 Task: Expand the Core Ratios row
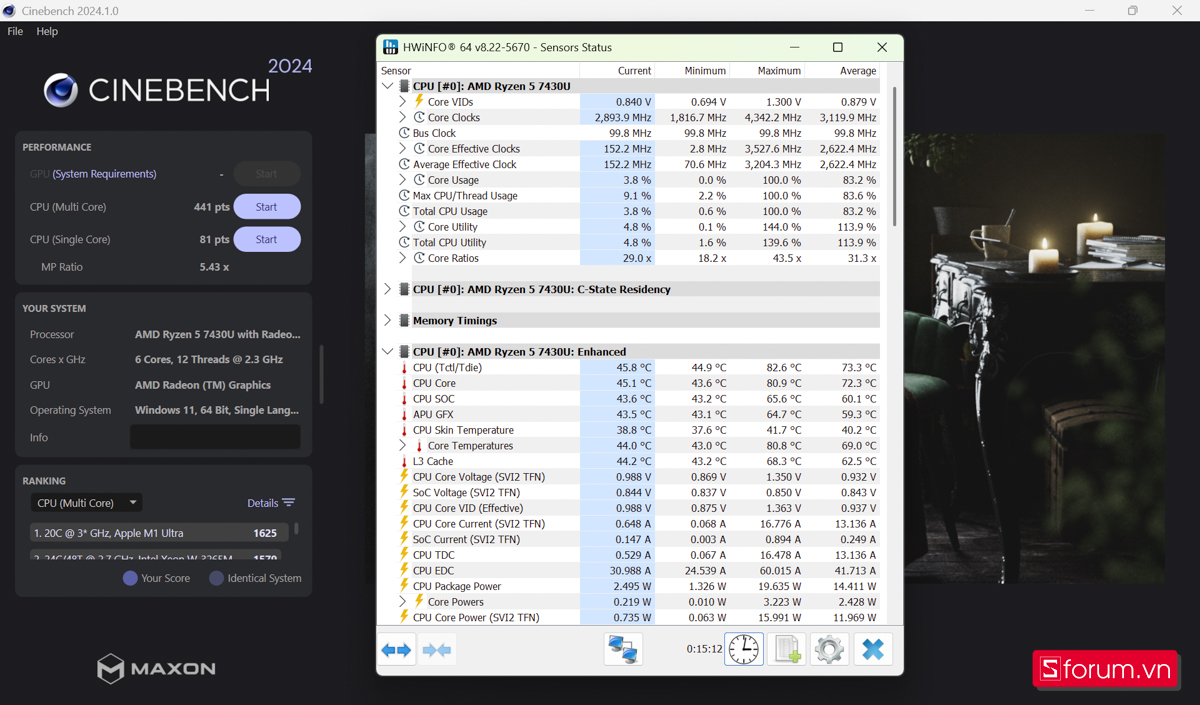coord(403,258)
